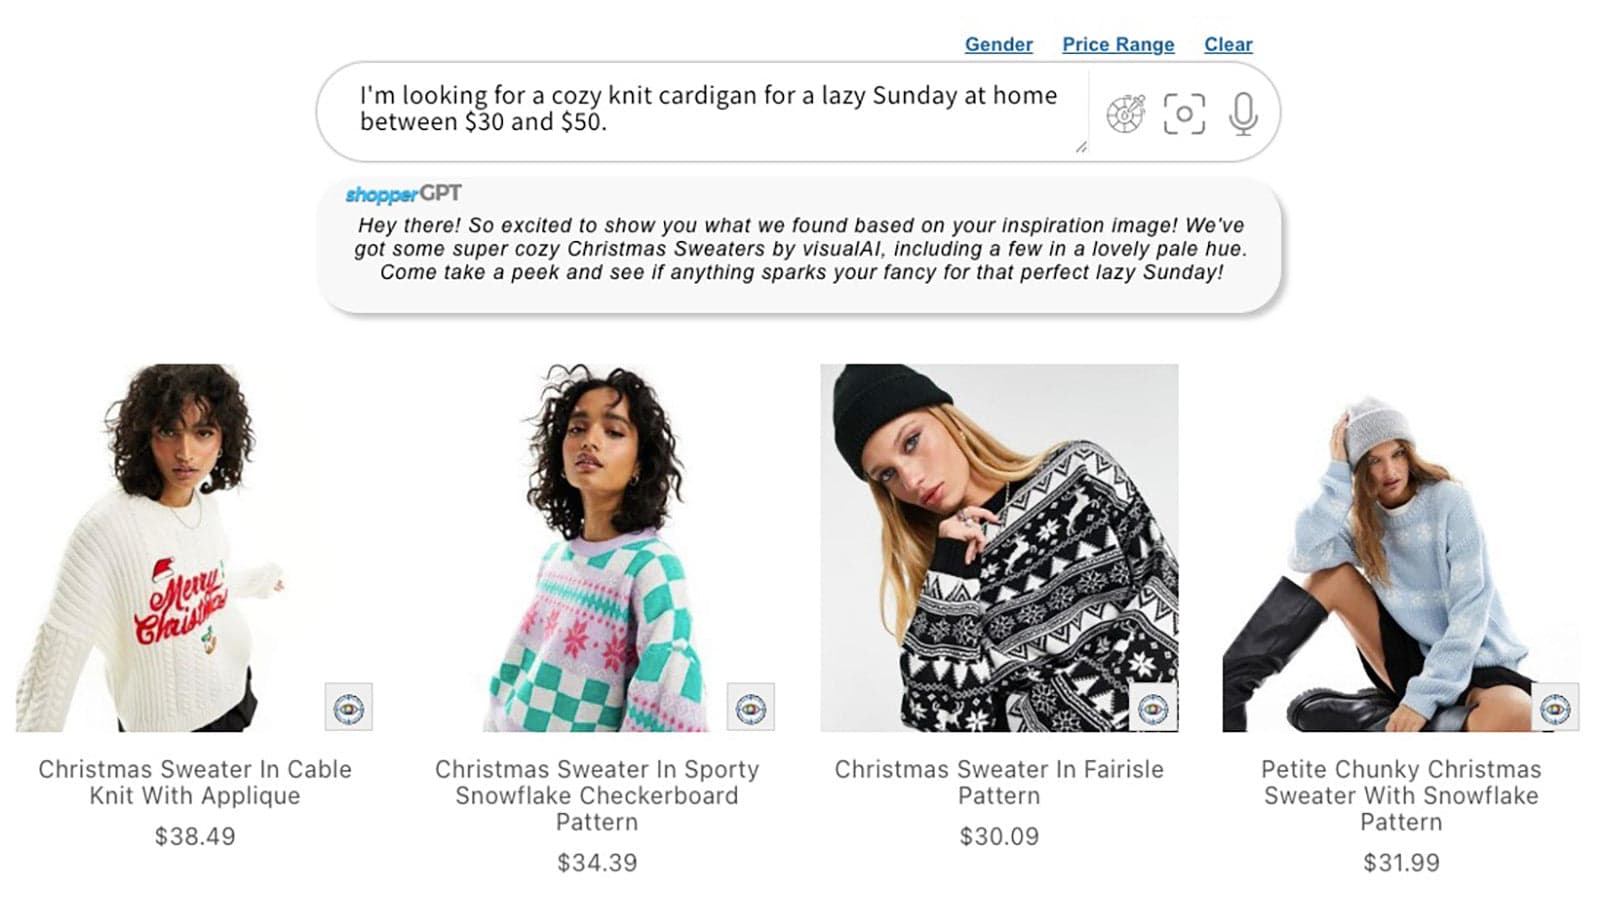Select Petite Chunky Christmas Sweater title
This screenshot has height=900, width=1600.
coord(1401,795)
